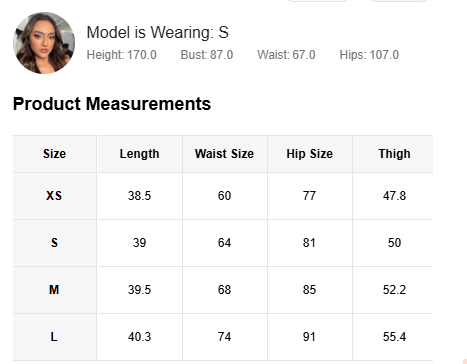Click the Waist Size column header
This screenshot has width=467, height=364.
coord(225,154)
